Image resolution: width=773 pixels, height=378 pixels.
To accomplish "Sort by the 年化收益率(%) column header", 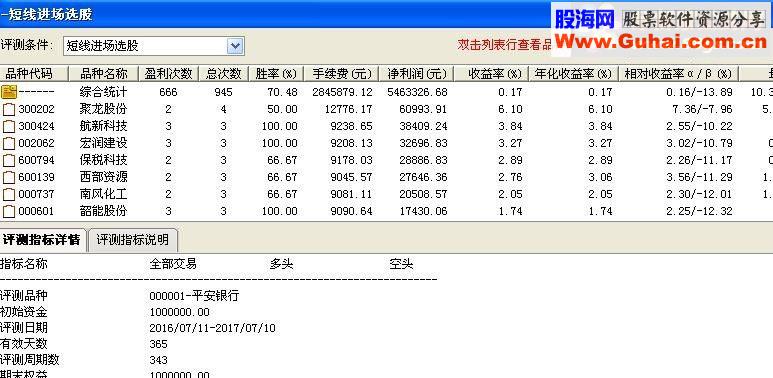I will point(574,74).
